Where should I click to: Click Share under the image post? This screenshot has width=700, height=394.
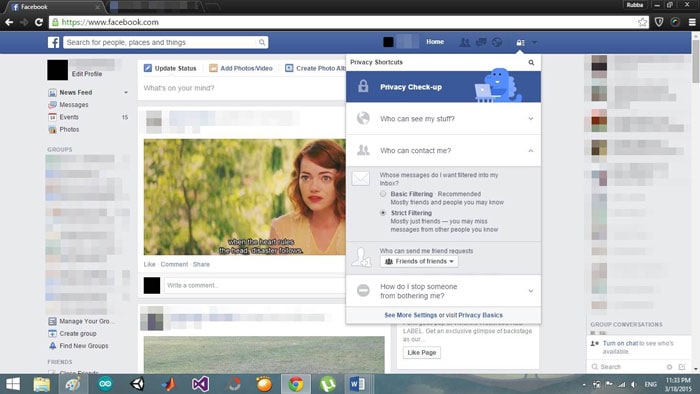(x=201, y=265)
